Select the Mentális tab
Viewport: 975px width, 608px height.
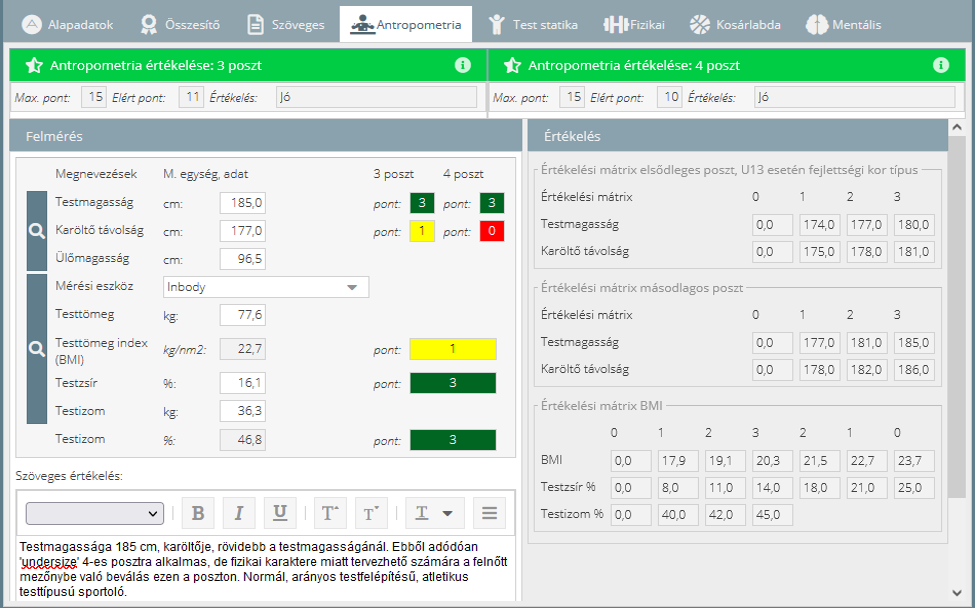tap(844, 24)
